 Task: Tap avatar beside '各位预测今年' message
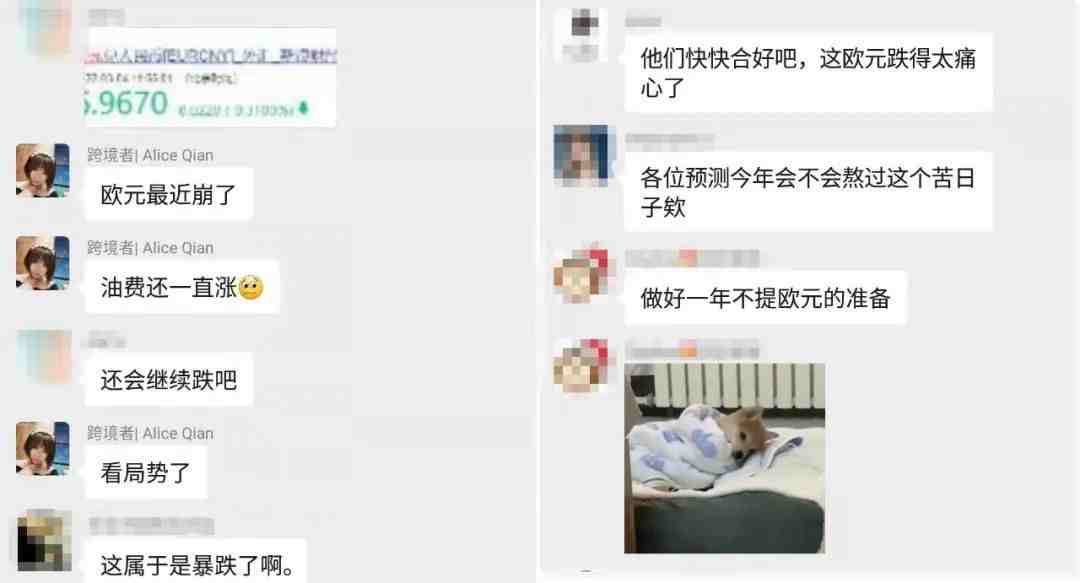[x=581, y=156]
